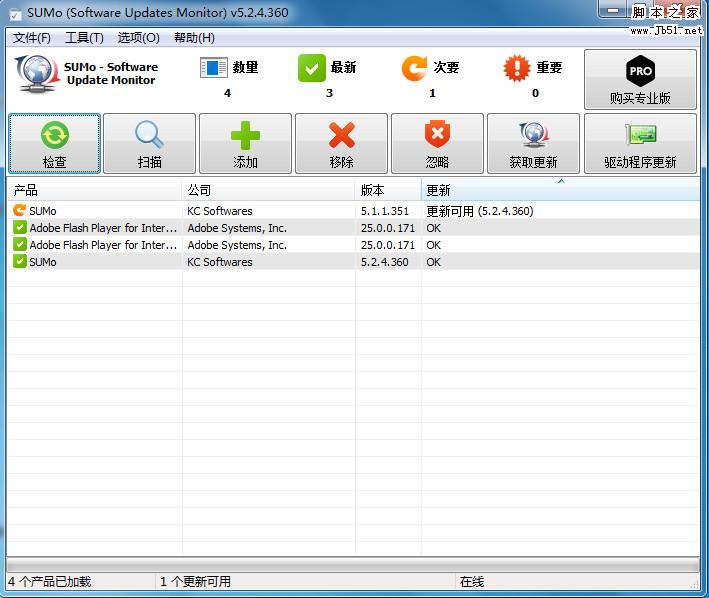Image resolution: width=709 pixels, height=598 pixels.
Task: Click the value 1 under 次要
Action: pos(432,93)
